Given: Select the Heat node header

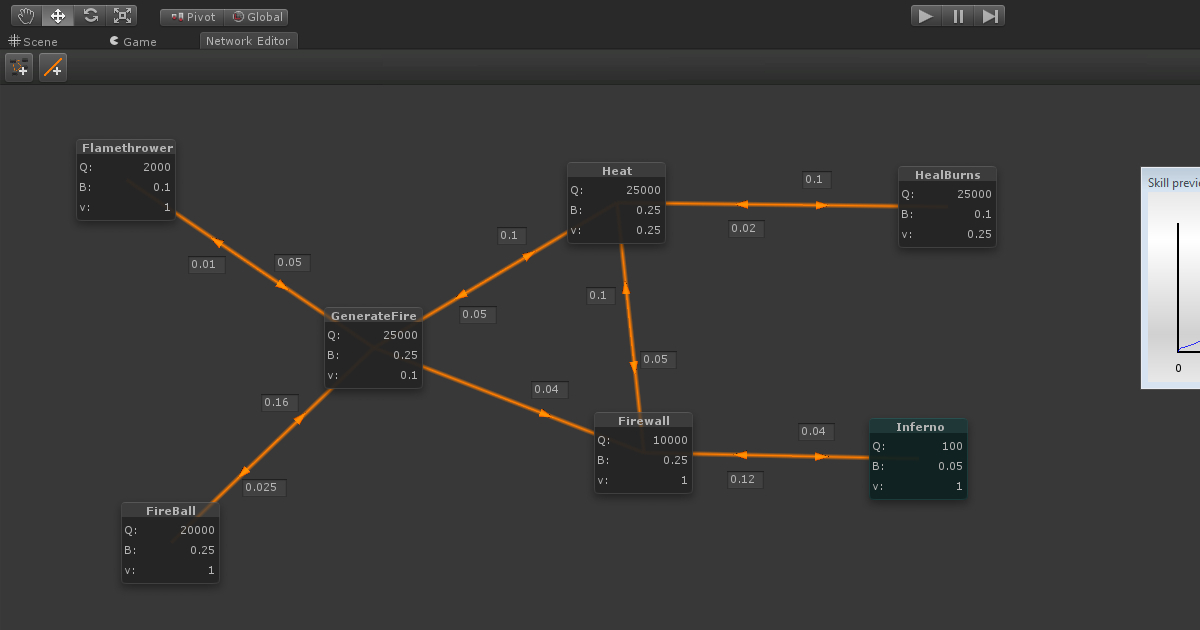Looking at the screenshot, I should (x=617, y=171).
